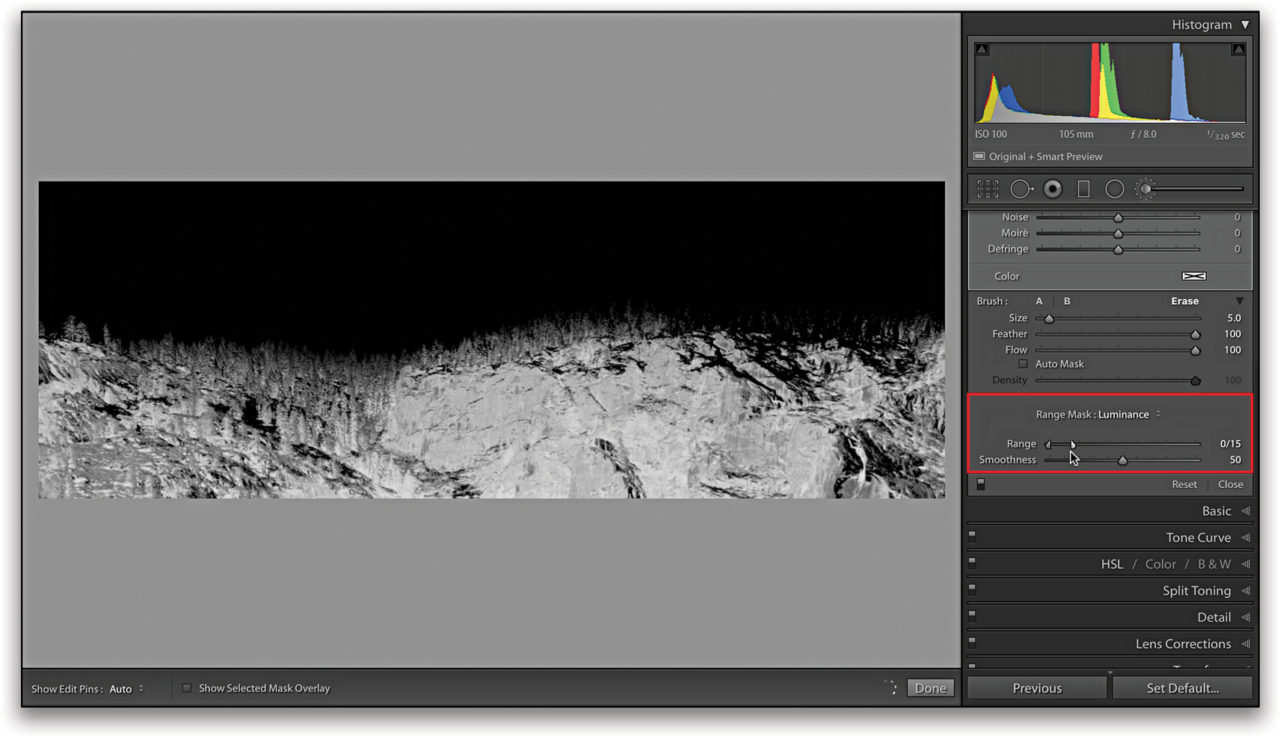Image resolution: width=1280 pixels, height=739 pixels.
Task: Activate the Graduated Filter tool
Action: (1083, 188)
